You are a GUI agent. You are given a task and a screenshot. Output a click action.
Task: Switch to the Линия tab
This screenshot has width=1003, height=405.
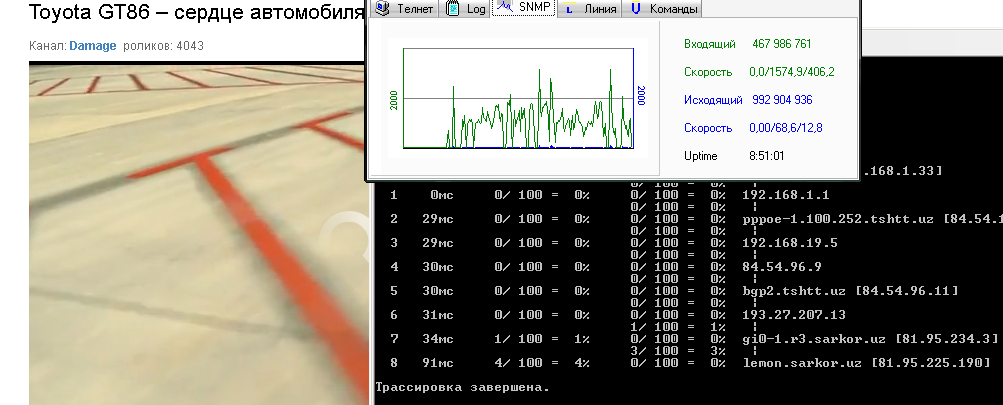pos(590,8)
